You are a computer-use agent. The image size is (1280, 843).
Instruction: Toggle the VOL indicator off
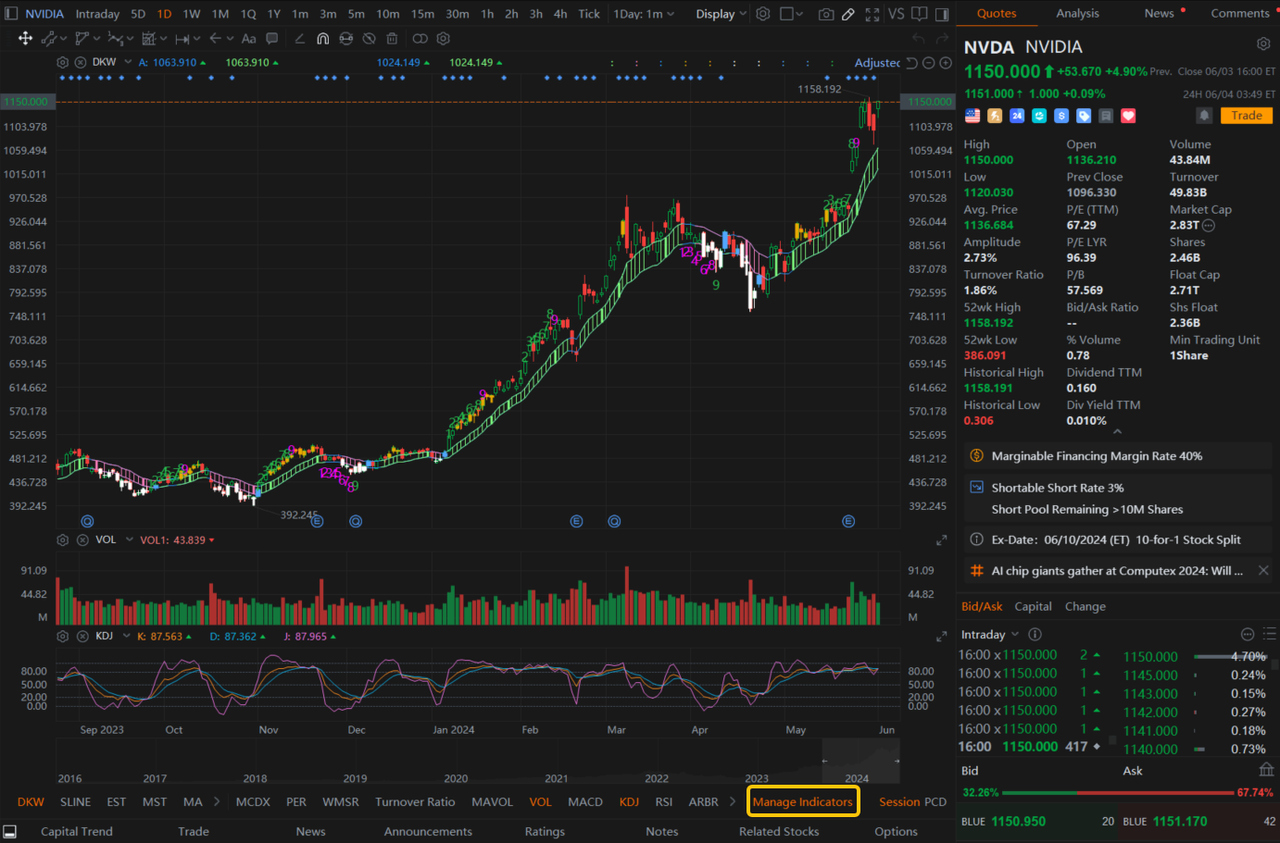pyautogui.click(x=540, y=802)
